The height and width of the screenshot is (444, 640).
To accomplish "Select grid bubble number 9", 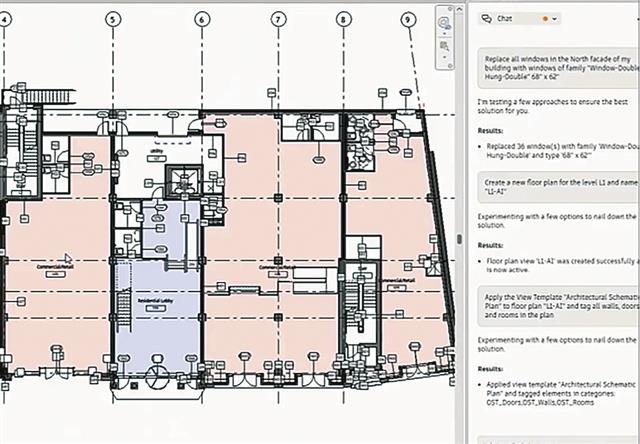I will (408, 19).
